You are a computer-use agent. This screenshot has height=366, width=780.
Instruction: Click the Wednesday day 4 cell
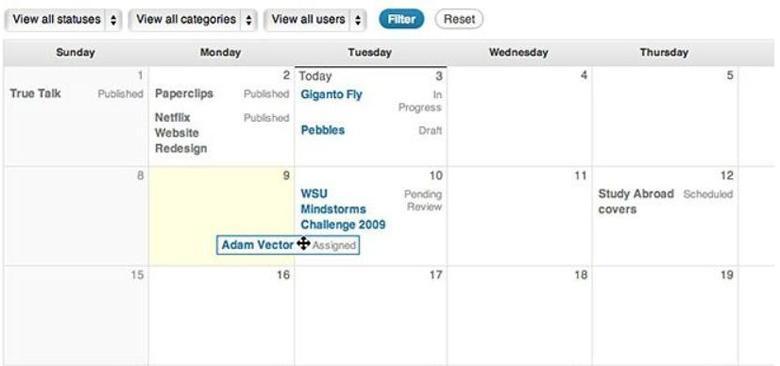519,116
